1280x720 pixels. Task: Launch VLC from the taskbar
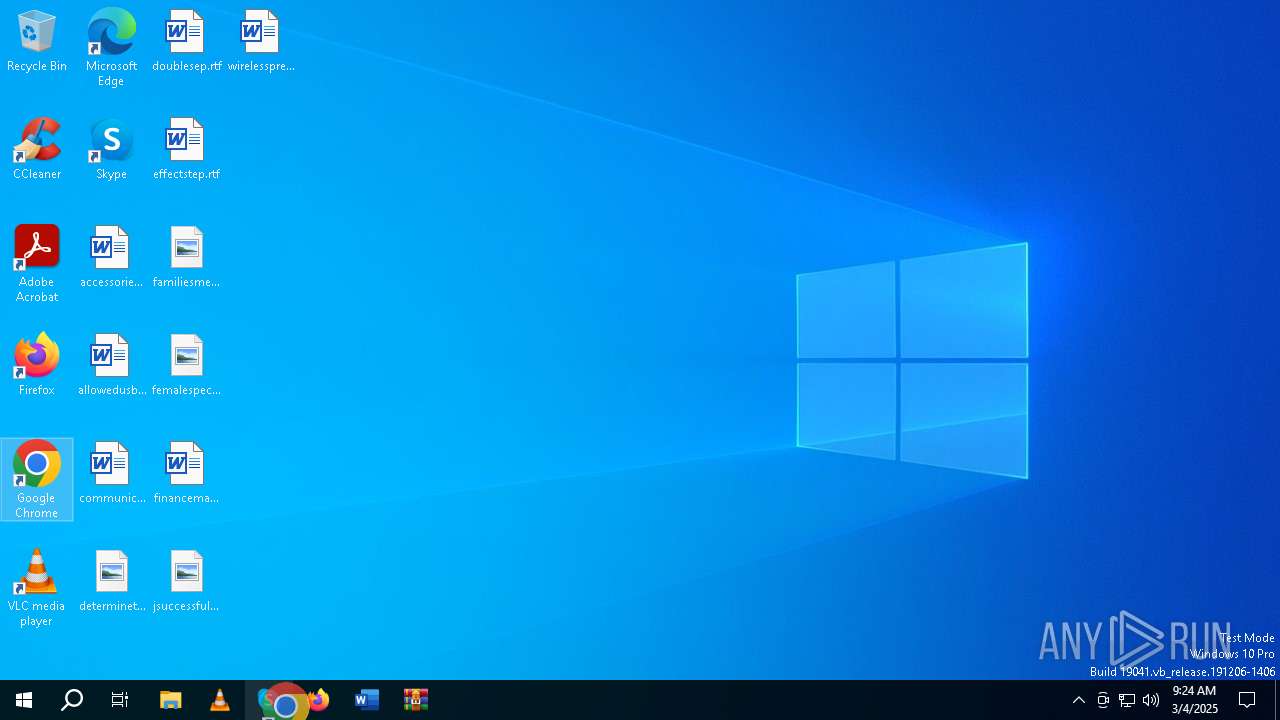pyautogui.click(x=220, y=700)
